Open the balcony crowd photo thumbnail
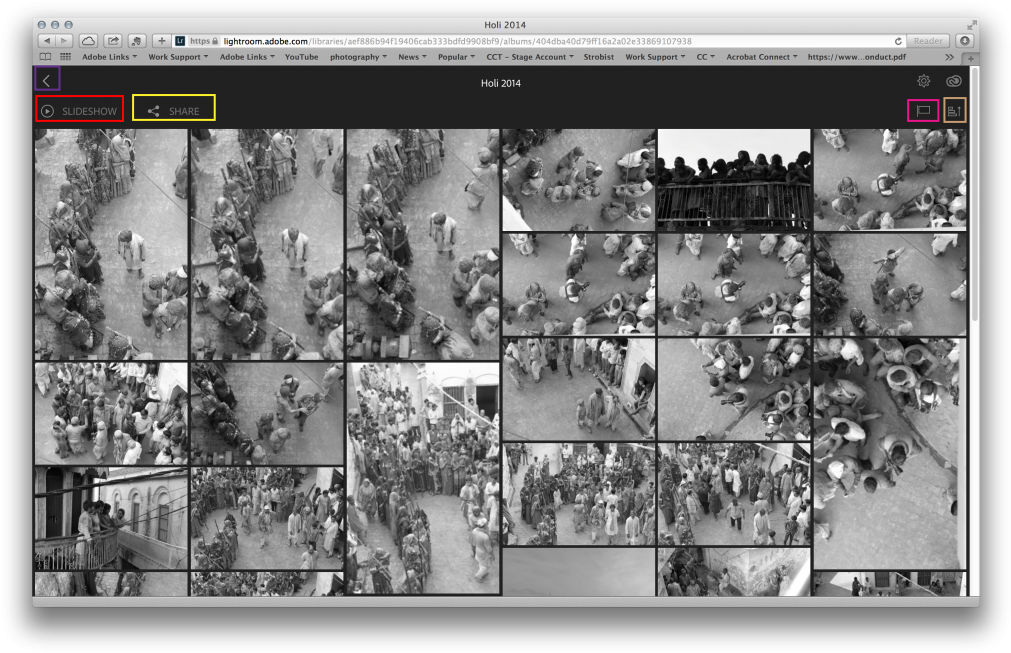Viewport: 1011px width, 653px height. (x=734, y=179)
